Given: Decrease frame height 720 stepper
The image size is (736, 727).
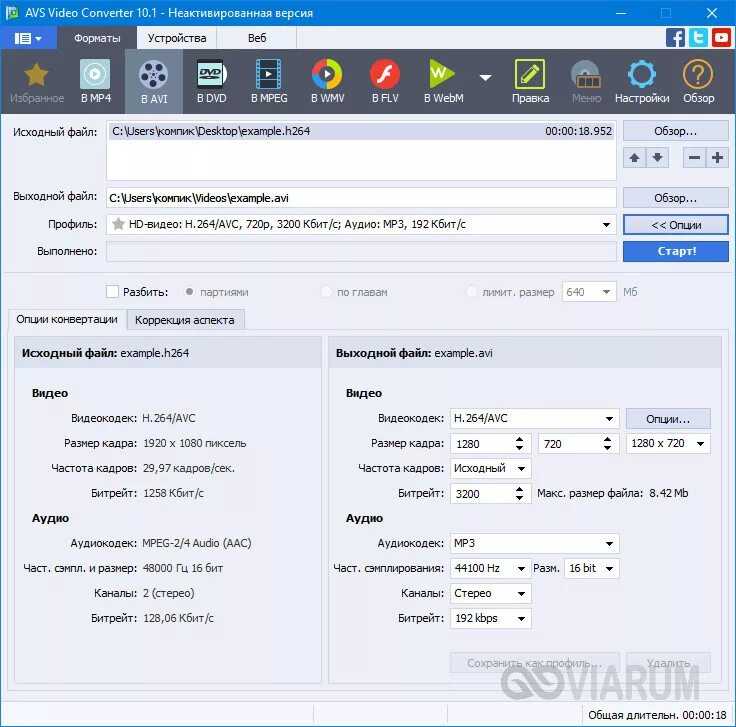Looking at the screenshot, I should [x=607, y=448].
